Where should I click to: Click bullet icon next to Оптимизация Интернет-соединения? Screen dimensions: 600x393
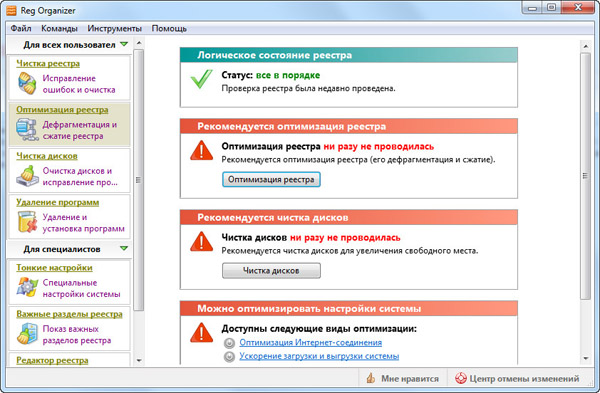[229, 343]
